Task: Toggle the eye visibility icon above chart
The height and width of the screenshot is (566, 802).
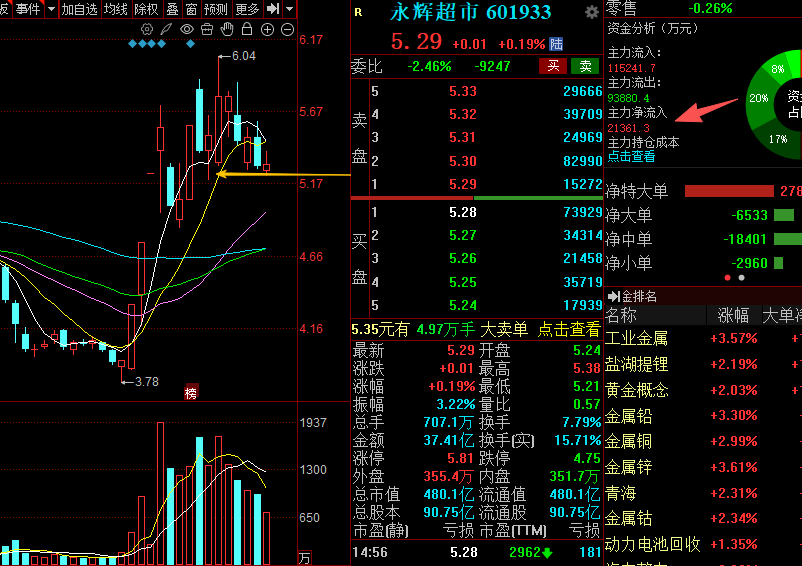Action: [187, 29]
